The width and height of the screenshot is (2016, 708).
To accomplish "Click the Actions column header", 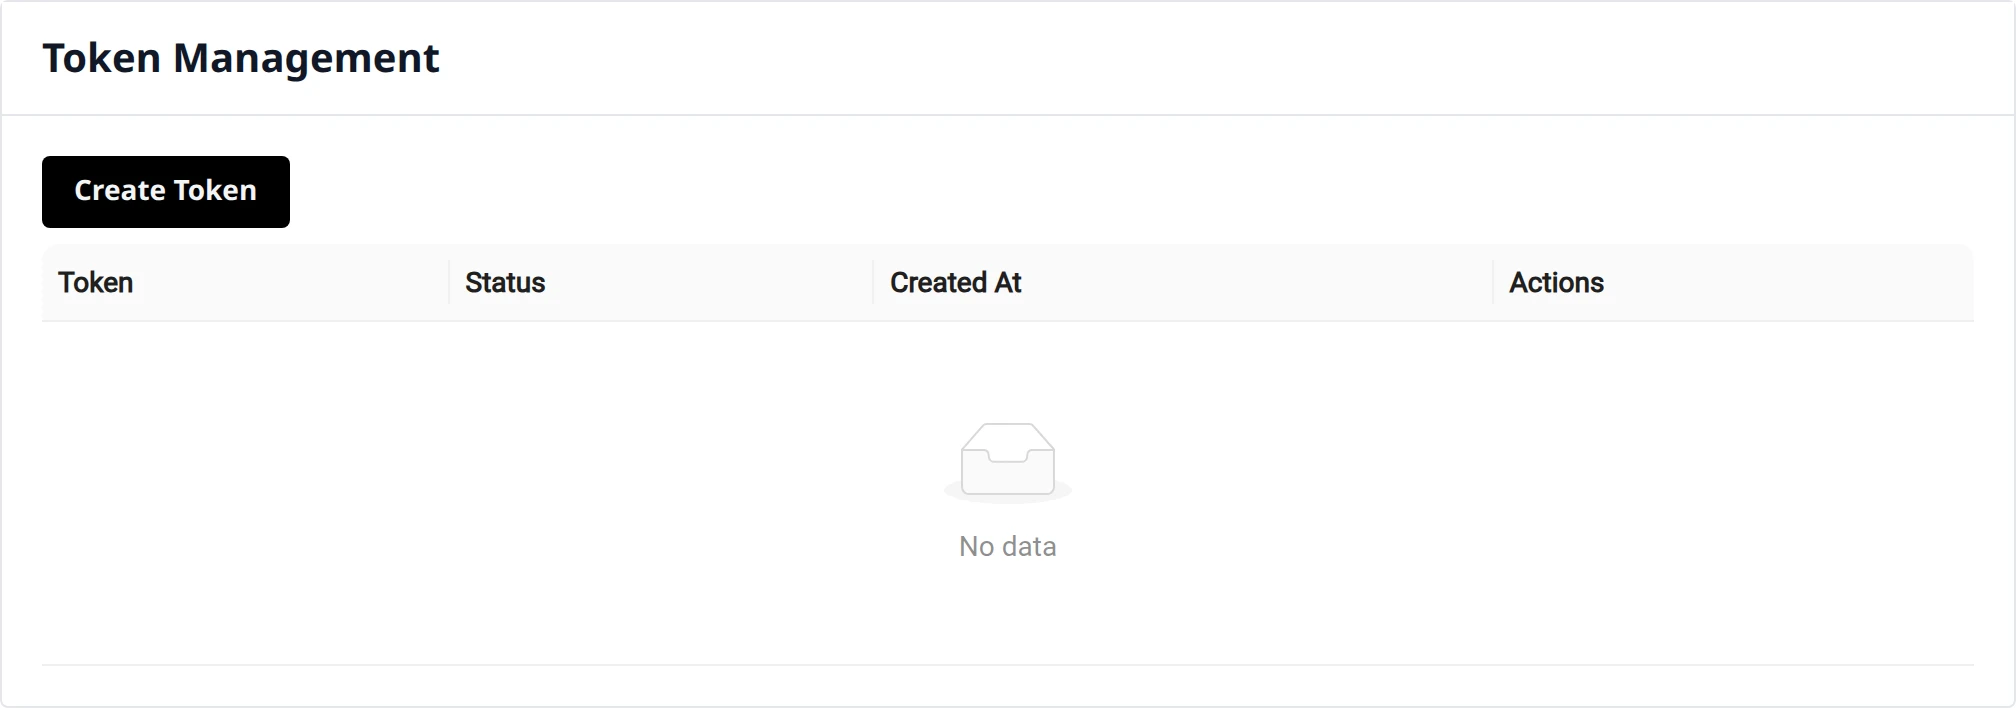I will (x=1556, y=283).
